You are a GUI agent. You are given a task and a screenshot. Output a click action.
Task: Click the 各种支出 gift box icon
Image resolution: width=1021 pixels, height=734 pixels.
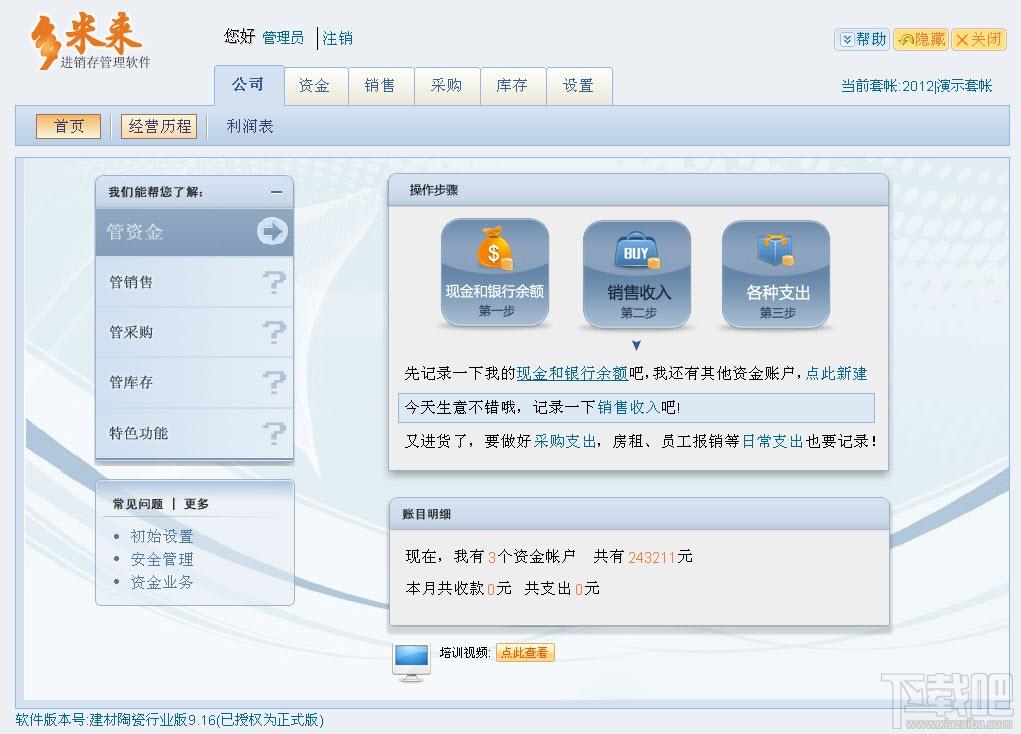coord(776,252)
